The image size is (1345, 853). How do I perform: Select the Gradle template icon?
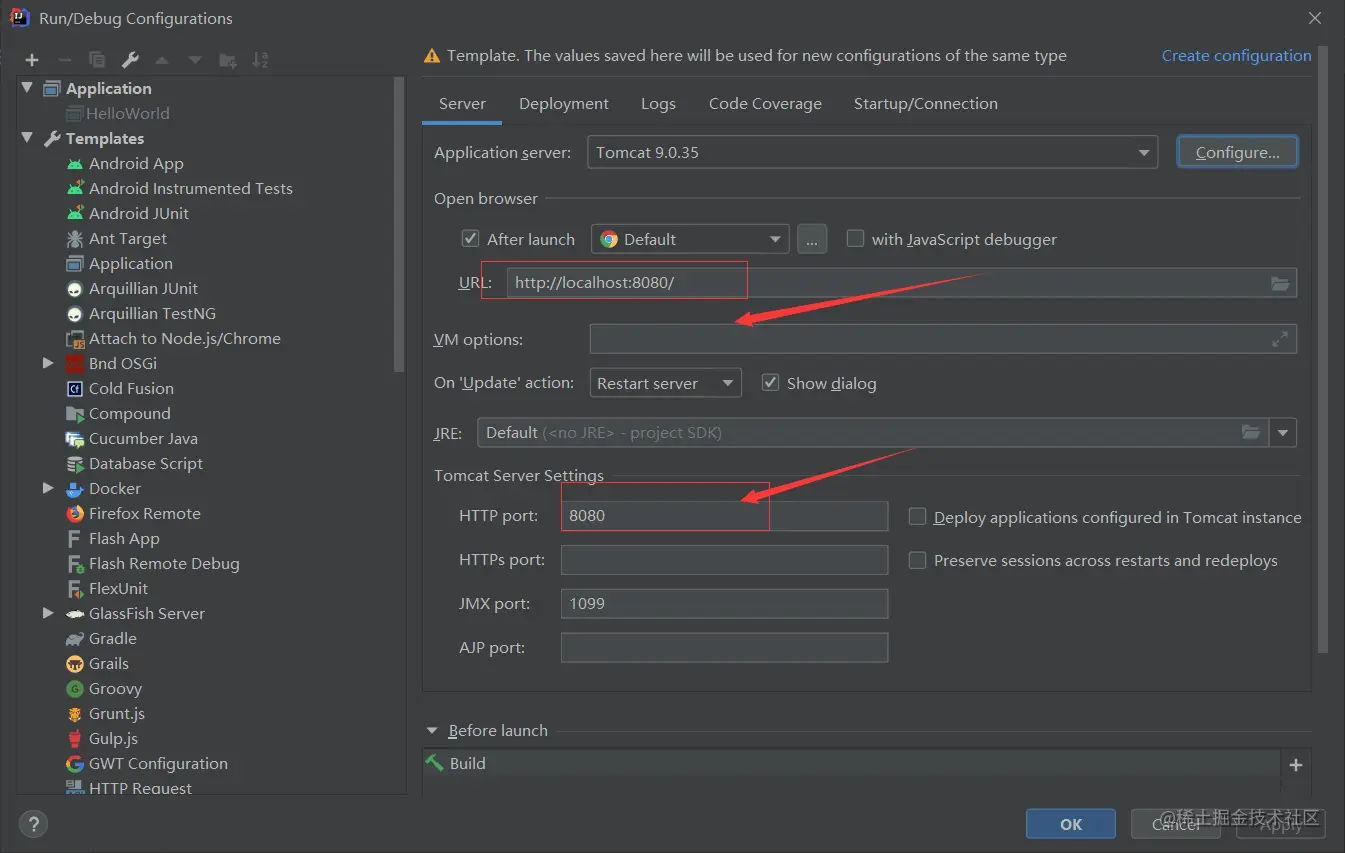click(75, 638)
